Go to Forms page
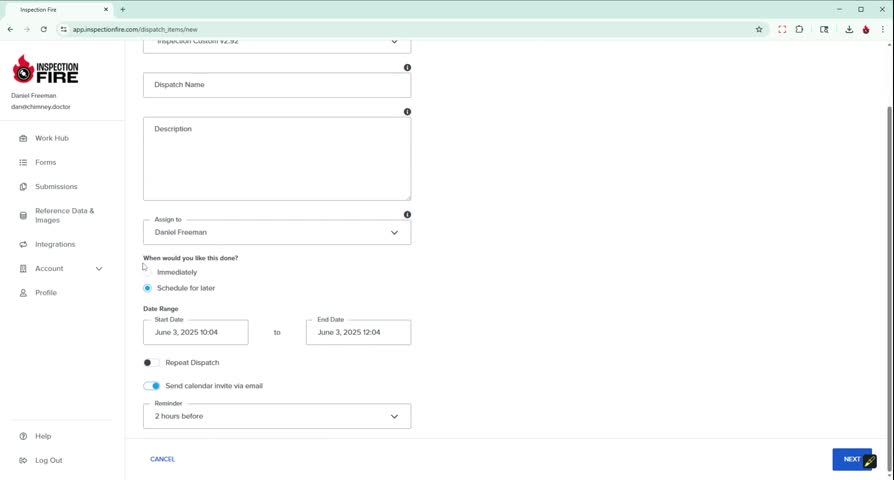Screen dimensions: 894x480 coord(46,162)
